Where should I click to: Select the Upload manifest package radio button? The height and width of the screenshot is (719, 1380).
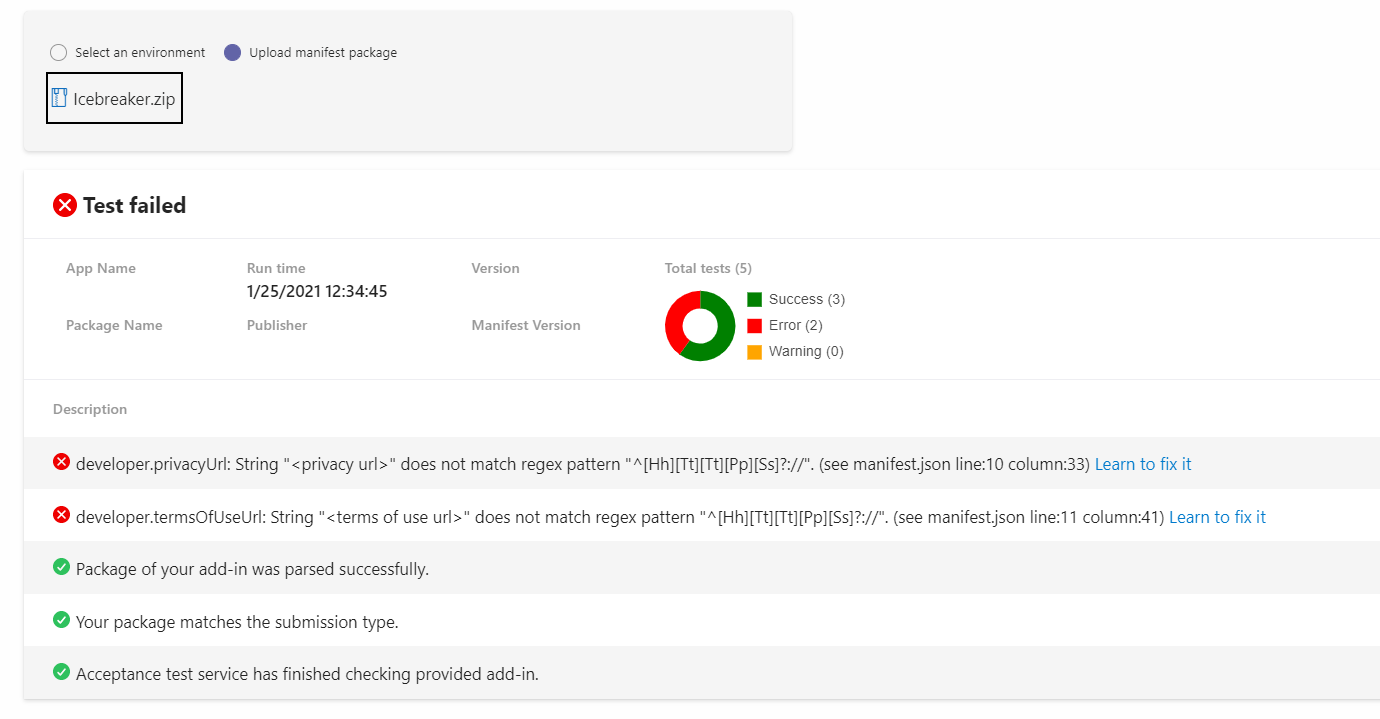click(231, 52)
